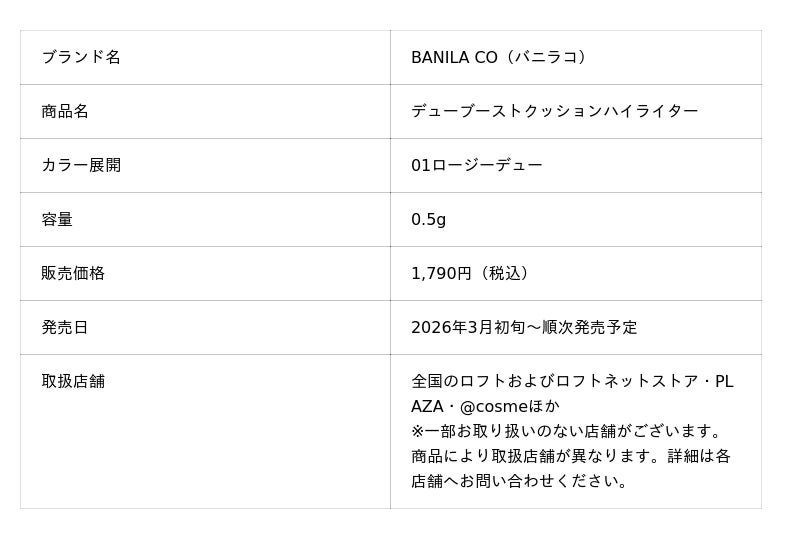Viewport: 800px width, 539px height.
Task: Select the 商品名 label cell
Action: coord(65,111)
